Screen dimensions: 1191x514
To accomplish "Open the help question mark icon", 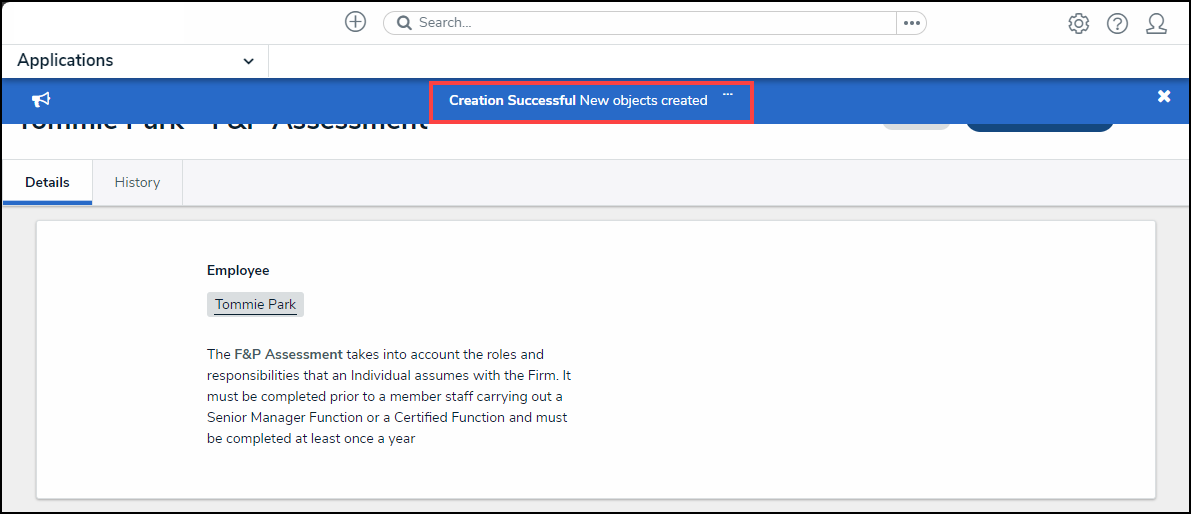I will (x=1117, y=24).
